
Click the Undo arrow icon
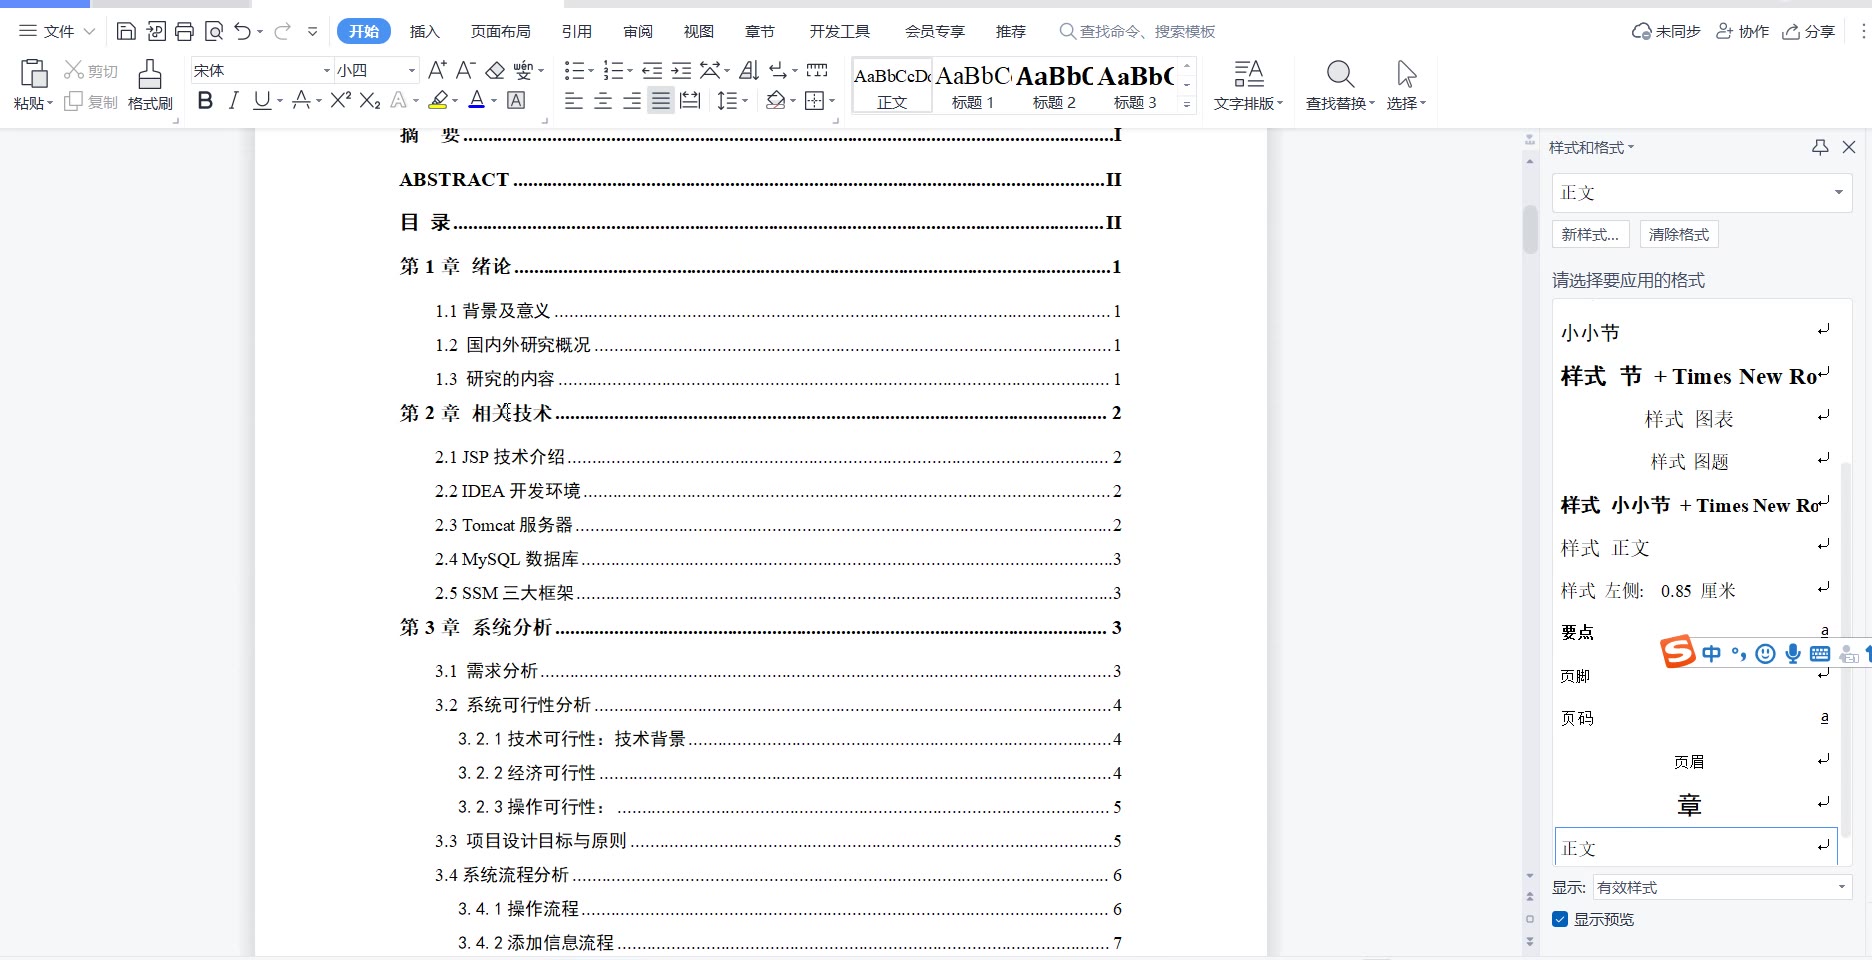242,31
